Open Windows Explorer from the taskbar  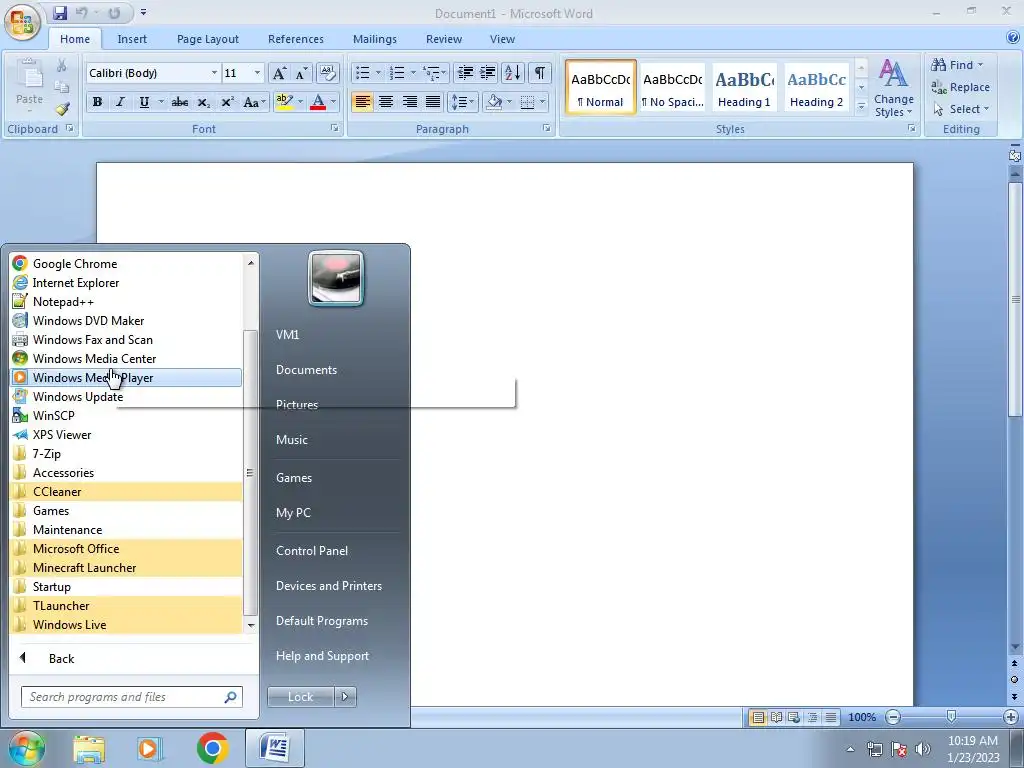[x=88, y=749]
